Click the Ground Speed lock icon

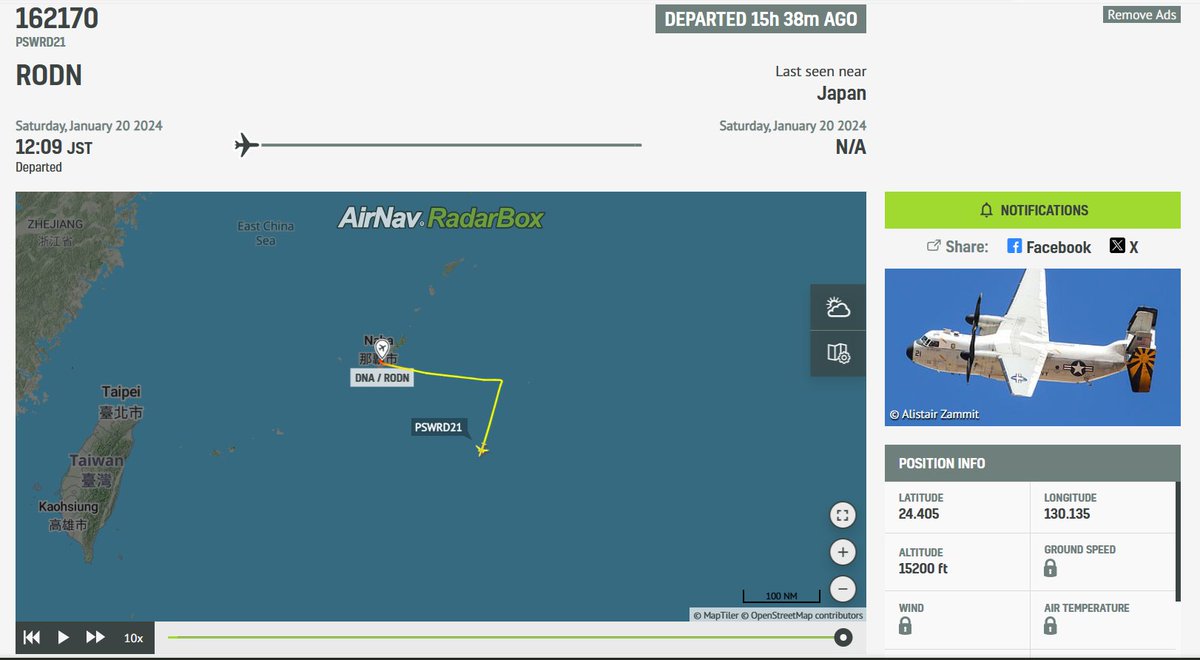[1050, 568]
